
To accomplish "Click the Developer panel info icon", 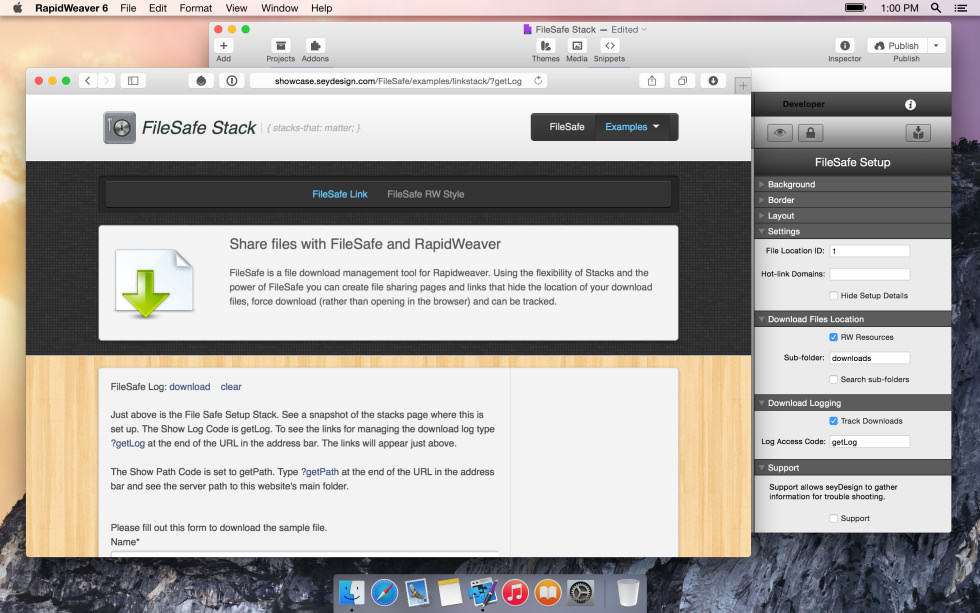I will point(910,104).
